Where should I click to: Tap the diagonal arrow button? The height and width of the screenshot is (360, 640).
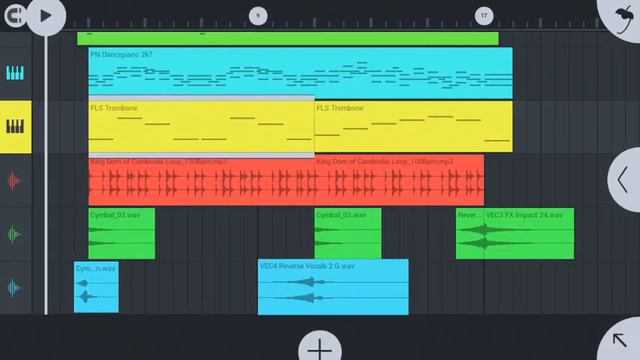point(620,340)
